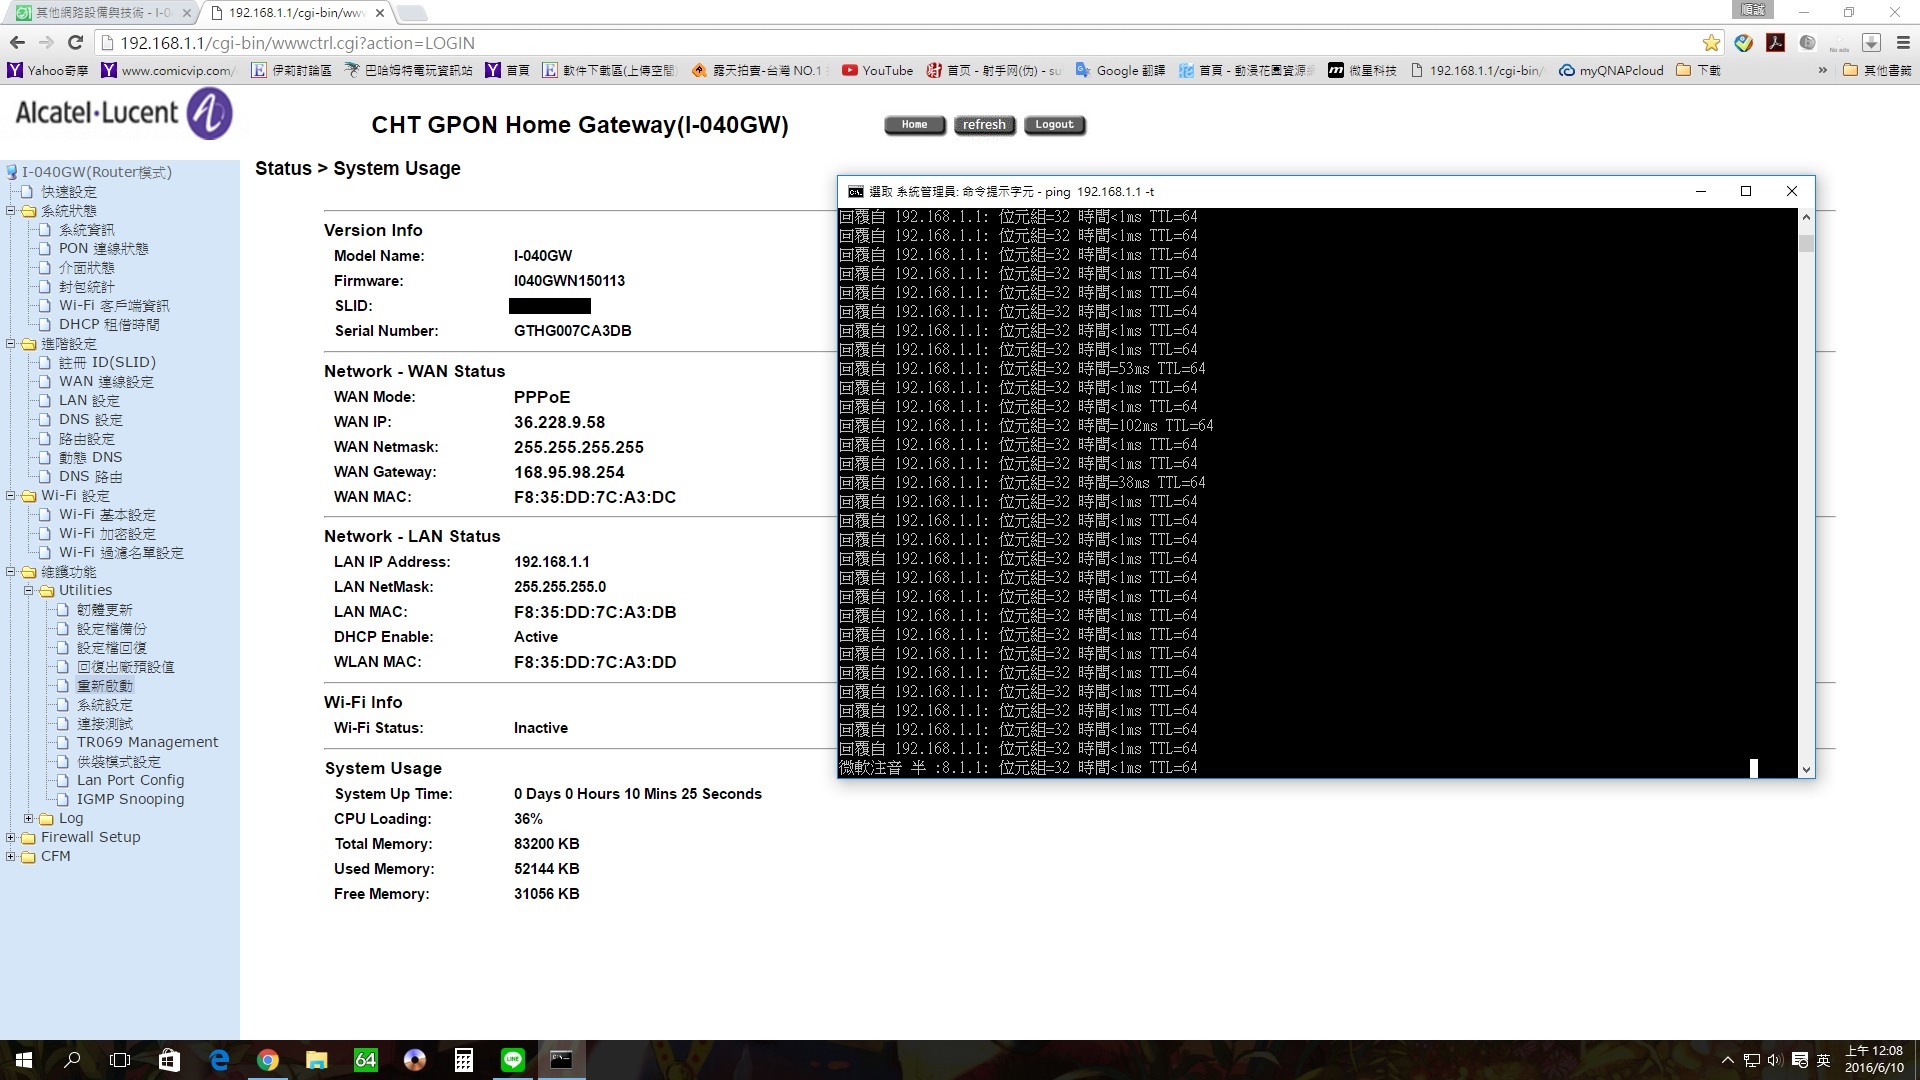Open Lan Port Config page
Image resolution: width=1920 pixels, height=1080 pixels.
pyautogui.click(x=130, y=781)
